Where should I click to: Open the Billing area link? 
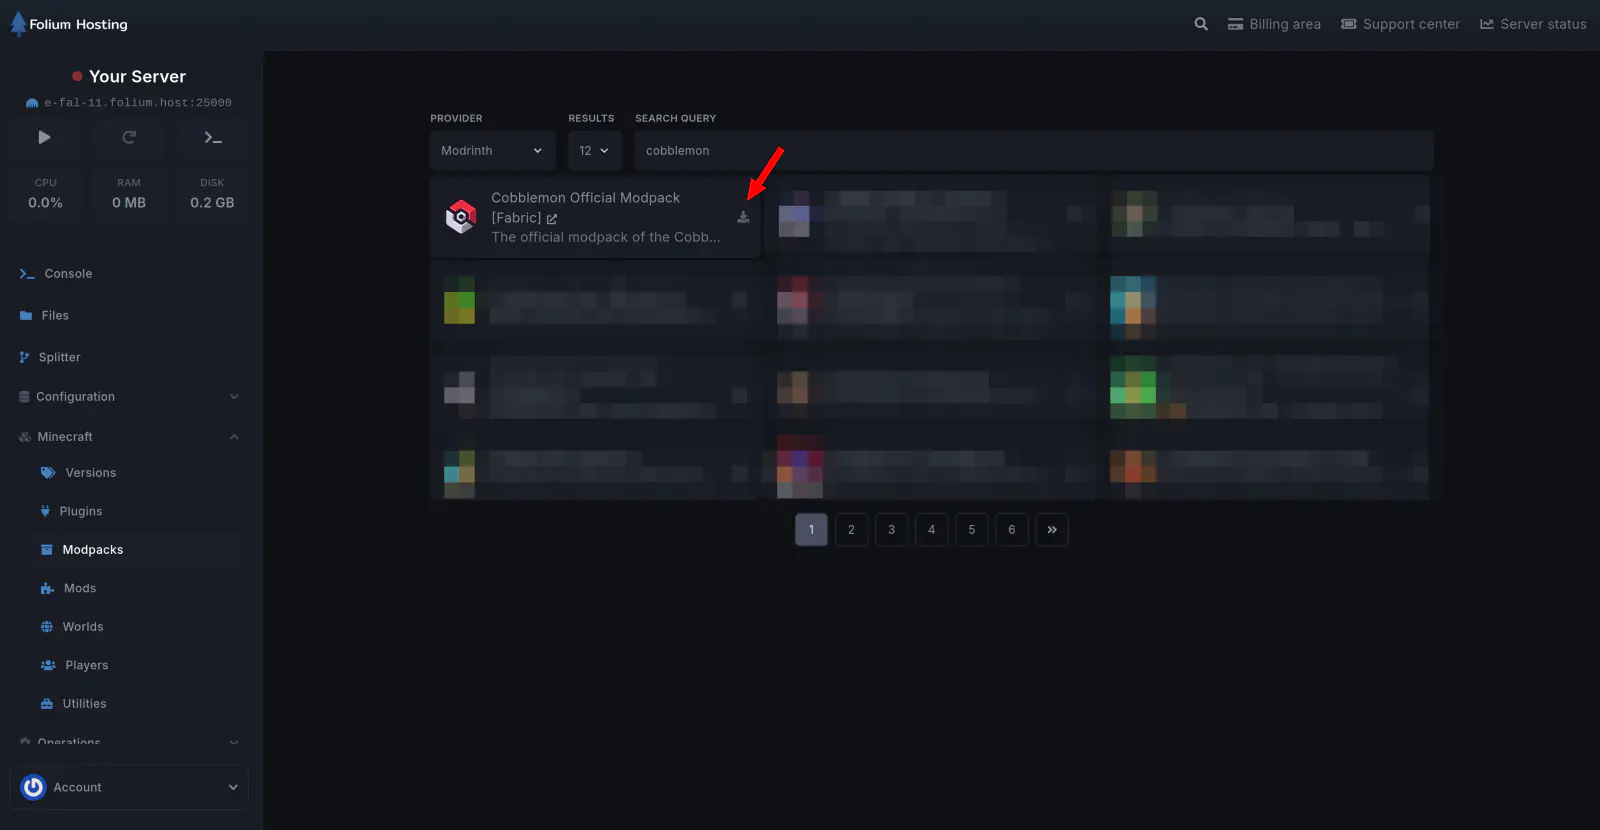click(x=1274, y=24)
